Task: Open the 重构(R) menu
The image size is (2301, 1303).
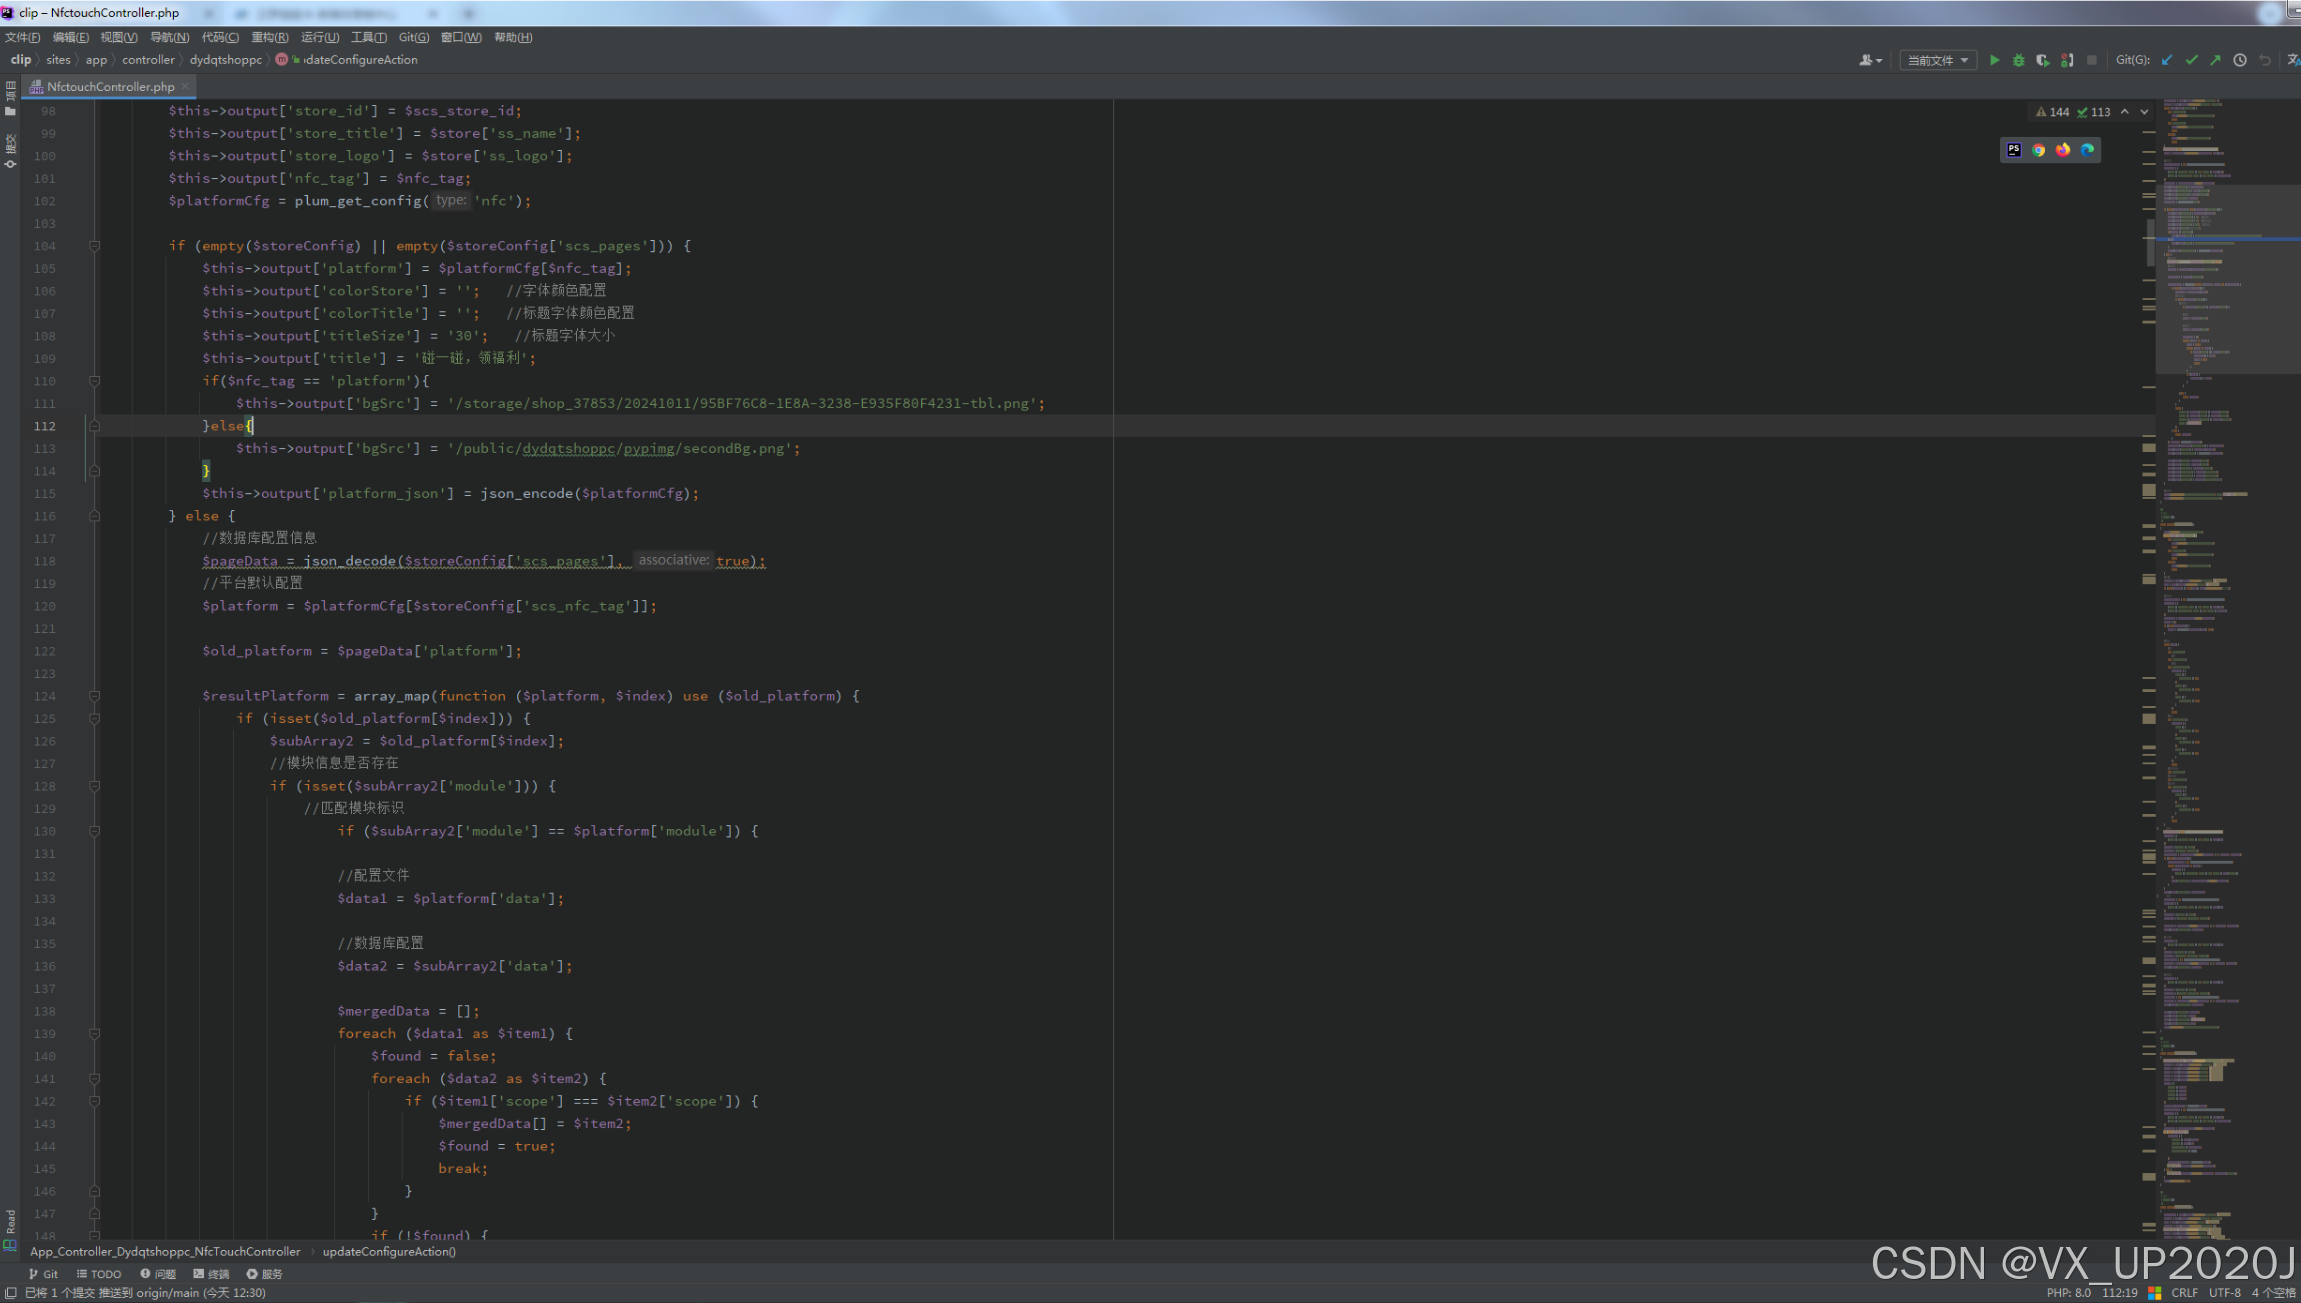Action: [269, 37]
